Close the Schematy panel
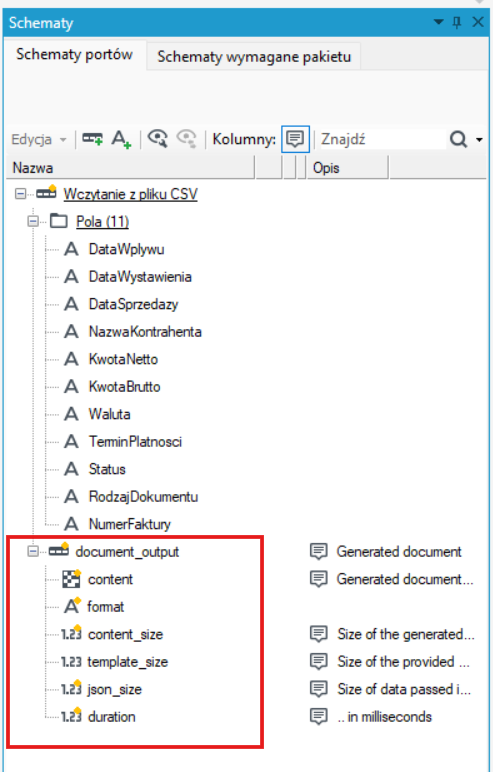493x772 pixels. (478, 22)
